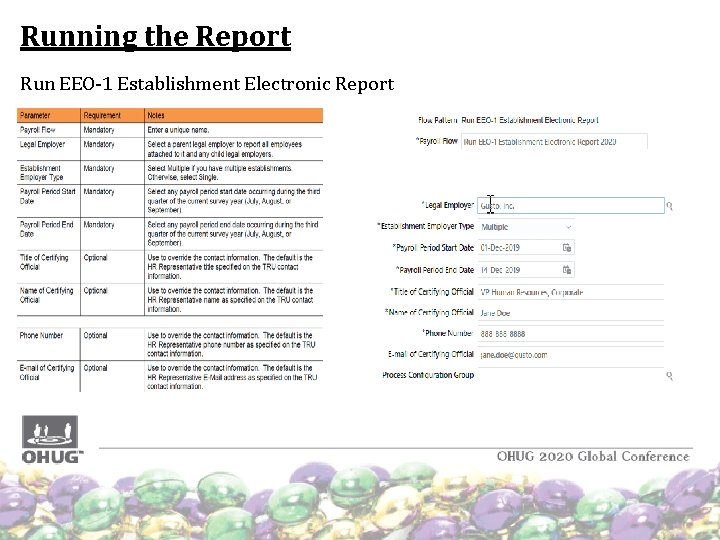
Task: Click the note beginning 'Select a parent legal employer'
Action: (x=225, y=149)
